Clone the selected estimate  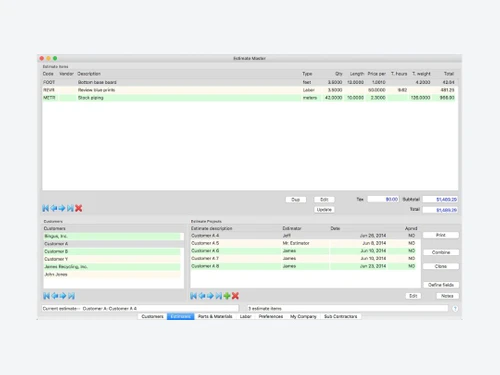[441, 266]
